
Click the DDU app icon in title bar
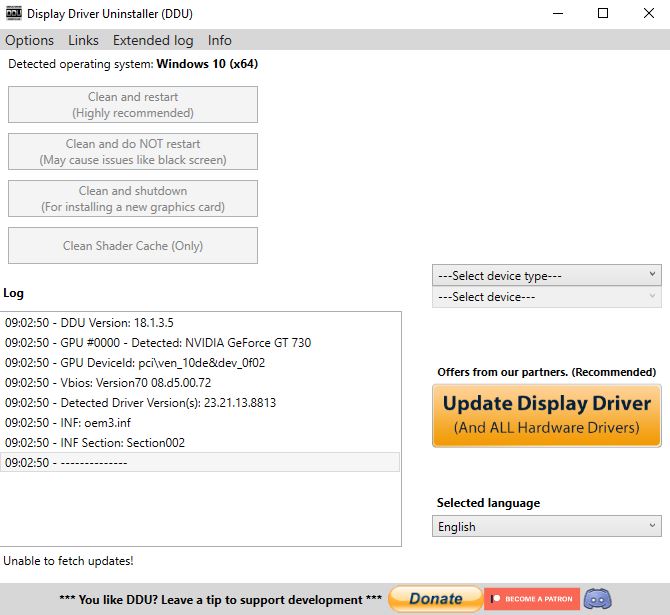coord(13,14)
